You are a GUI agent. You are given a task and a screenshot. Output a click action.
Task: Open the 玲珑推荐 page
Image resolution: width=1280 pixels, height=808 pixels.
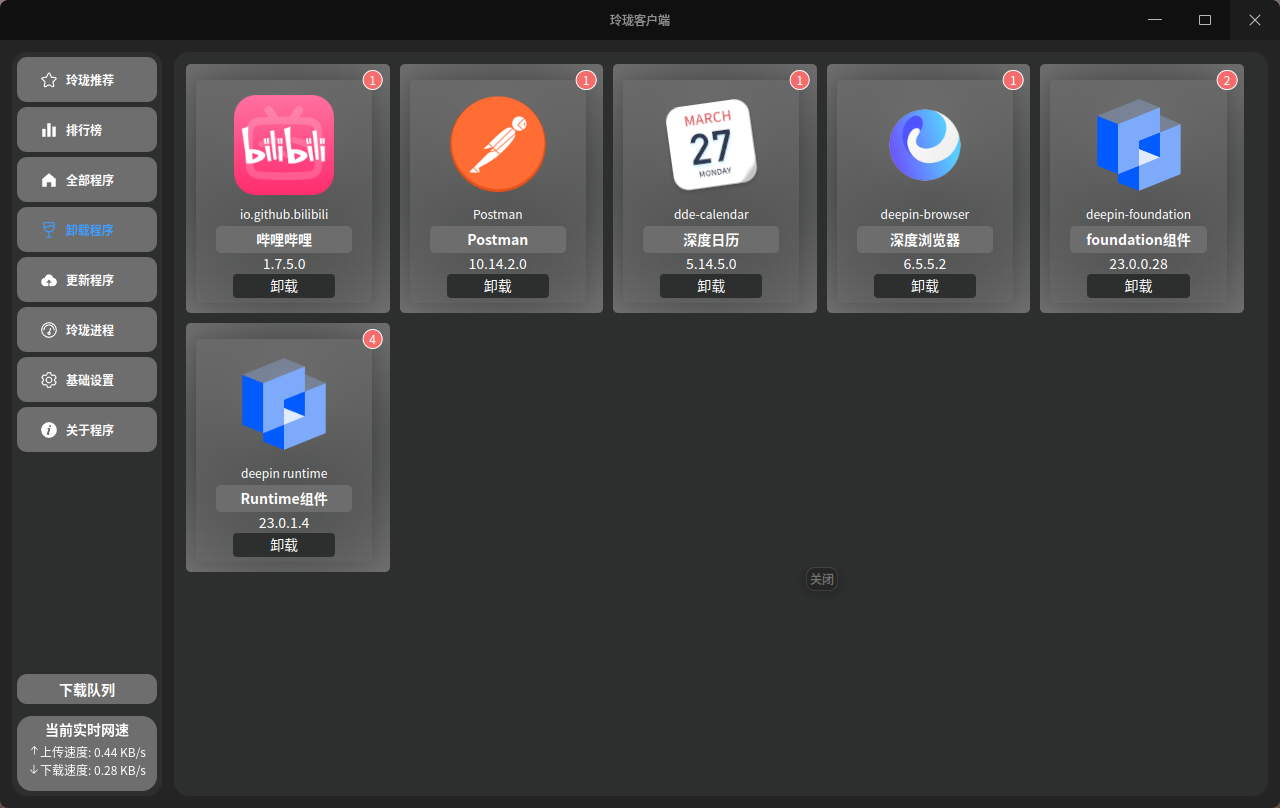tap(87, 80)
